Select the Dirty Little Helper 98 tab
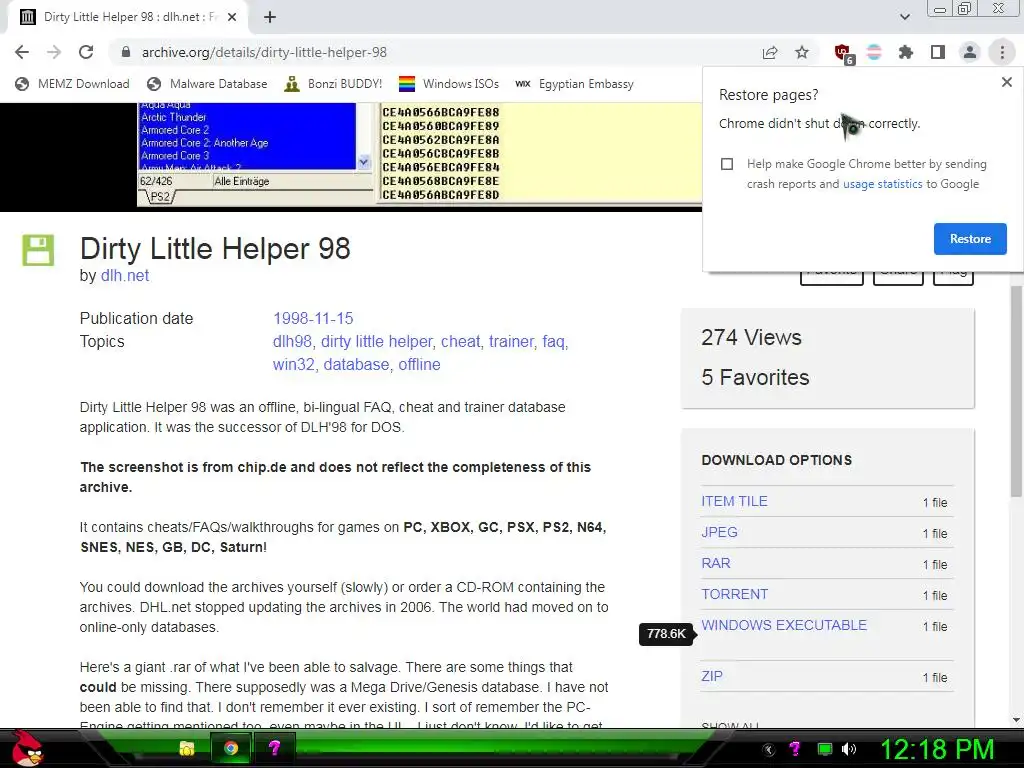1024x768 pixels. pyautogui.click(x=127, y=17)
